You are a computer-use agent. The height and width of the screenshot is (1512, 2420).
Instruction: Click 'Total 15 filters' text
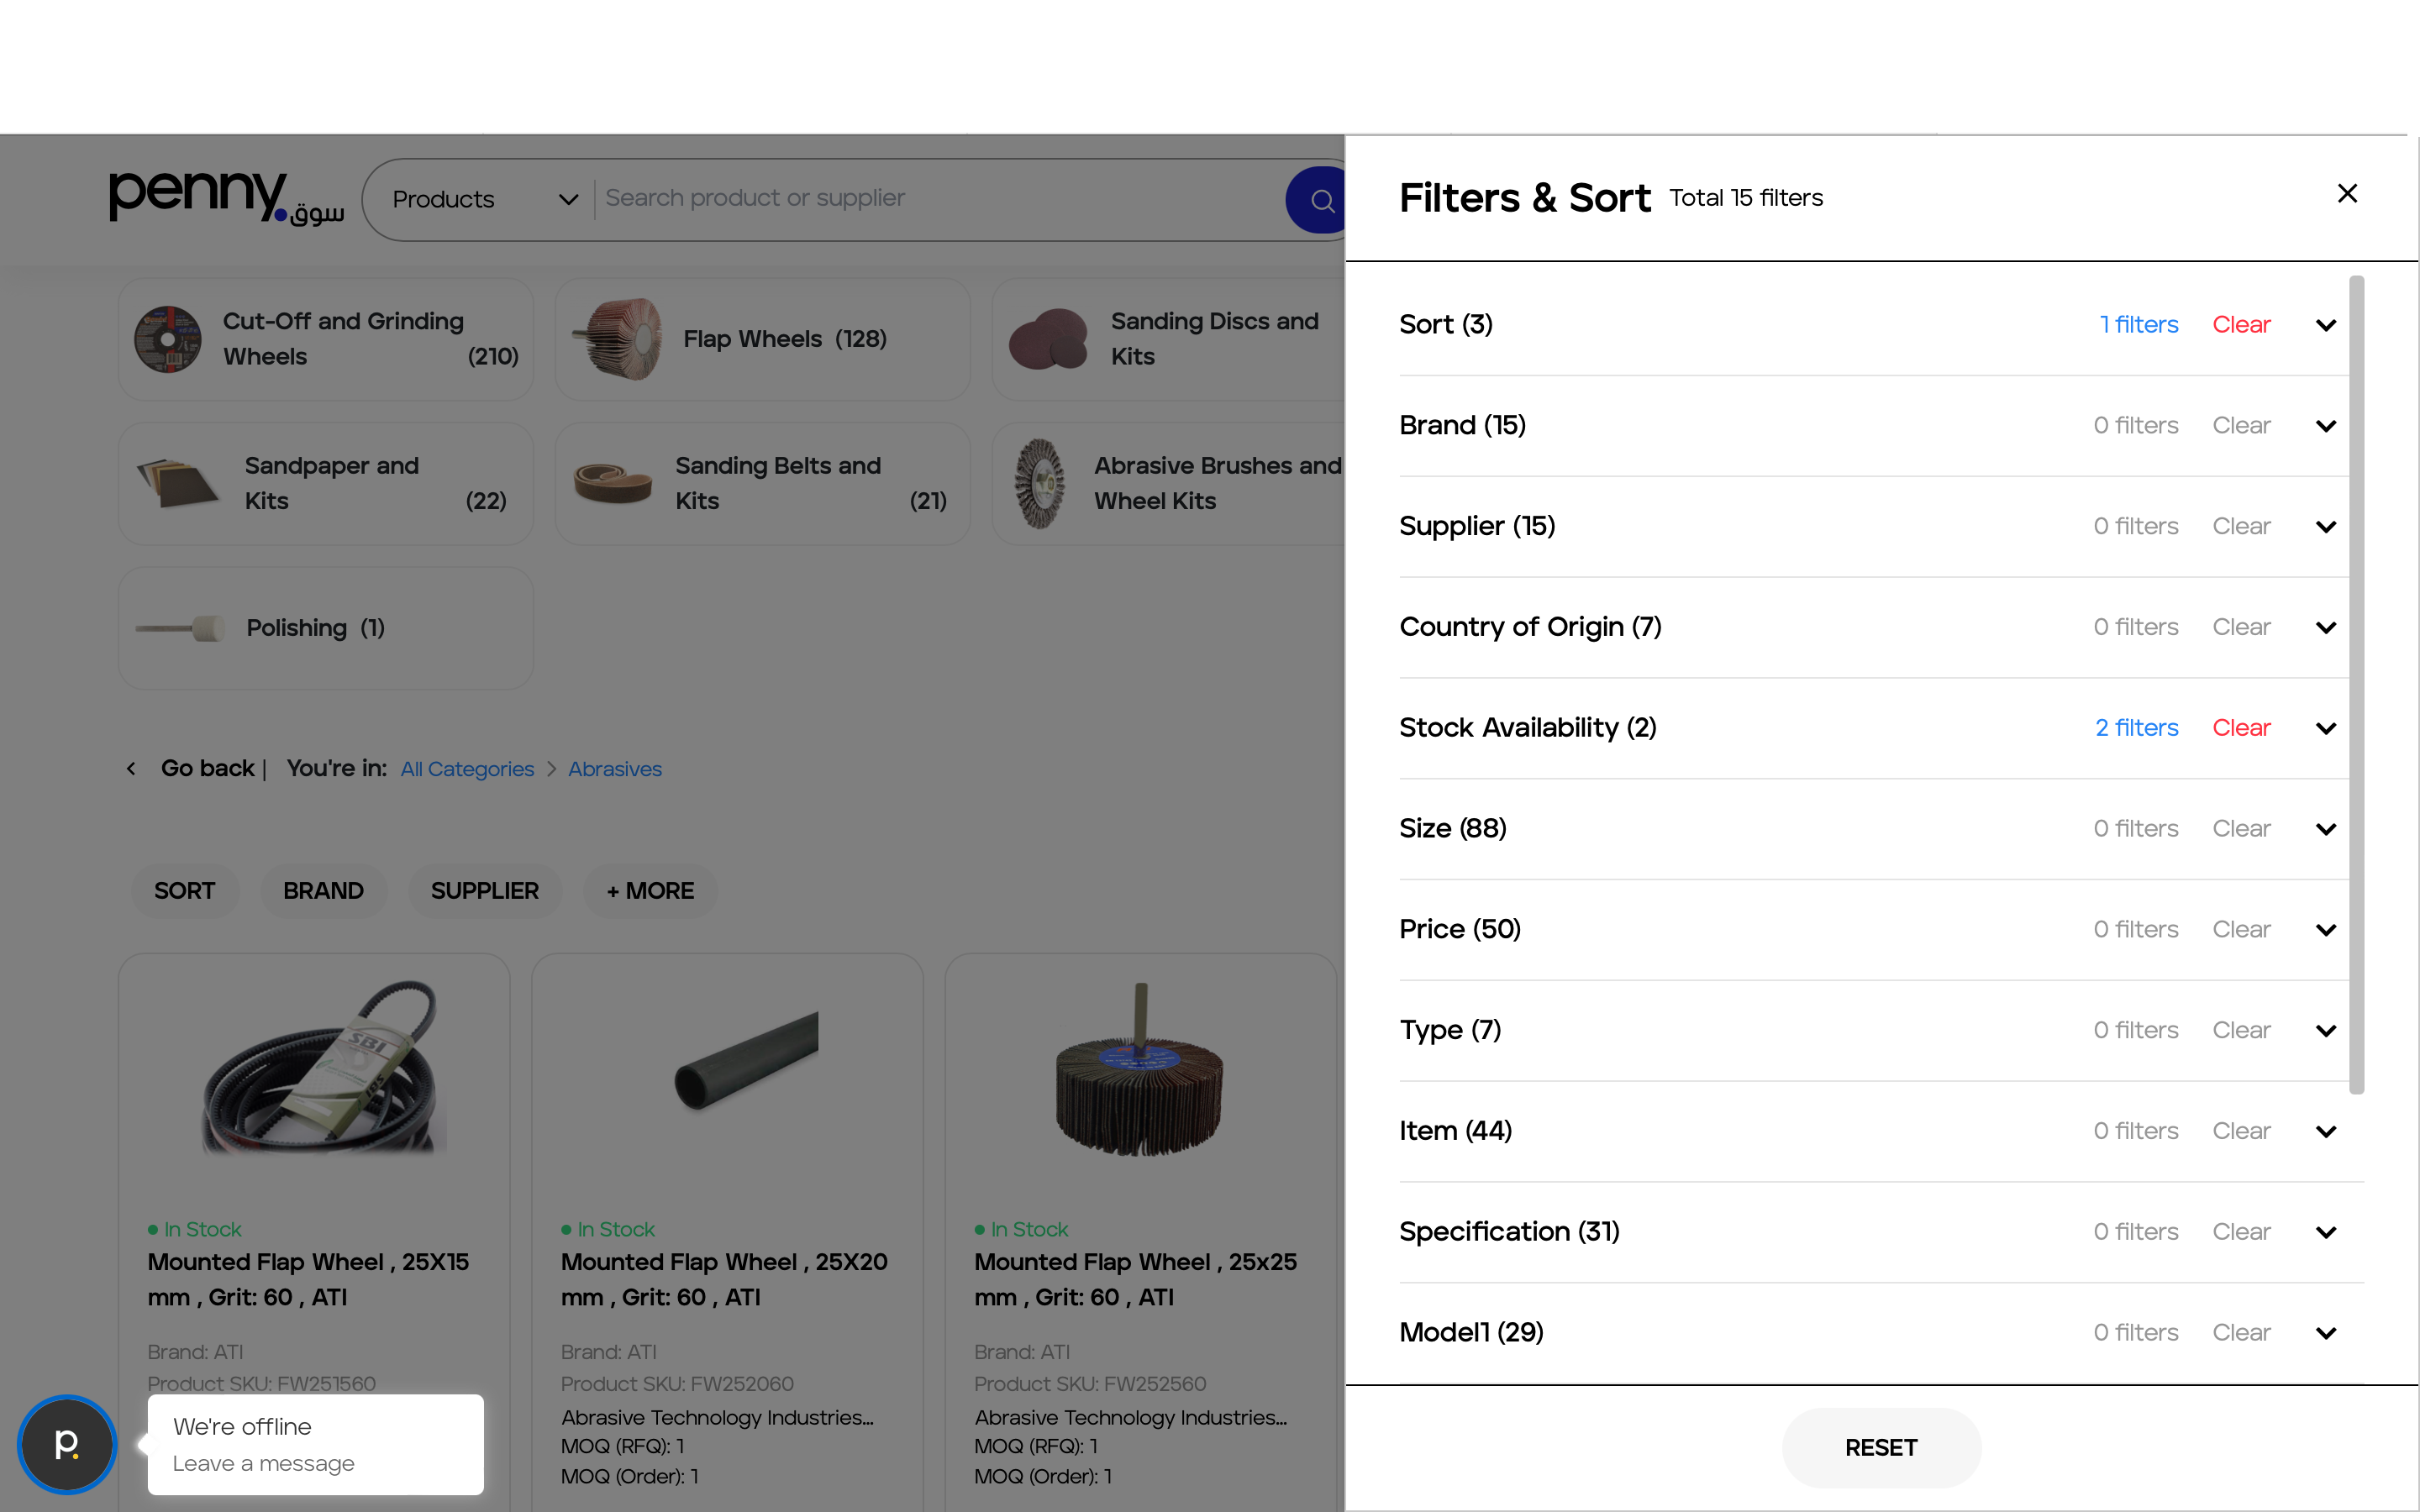(1746, 198)
